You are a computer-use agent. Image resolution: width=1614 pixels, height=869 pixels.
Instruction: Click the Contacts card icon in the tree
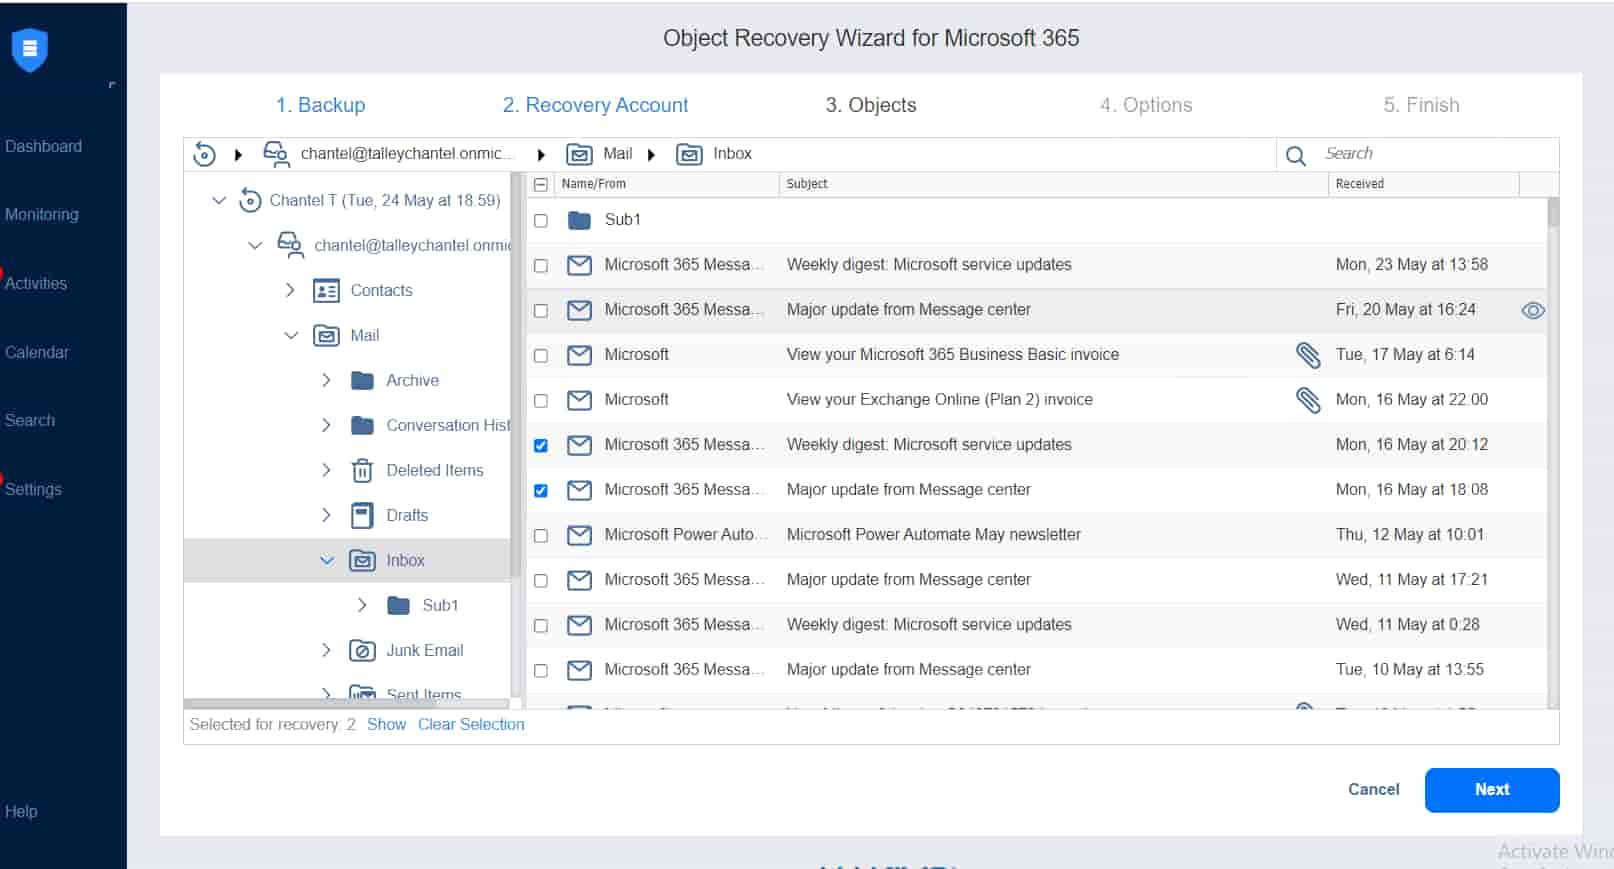[x=326, y=291]
